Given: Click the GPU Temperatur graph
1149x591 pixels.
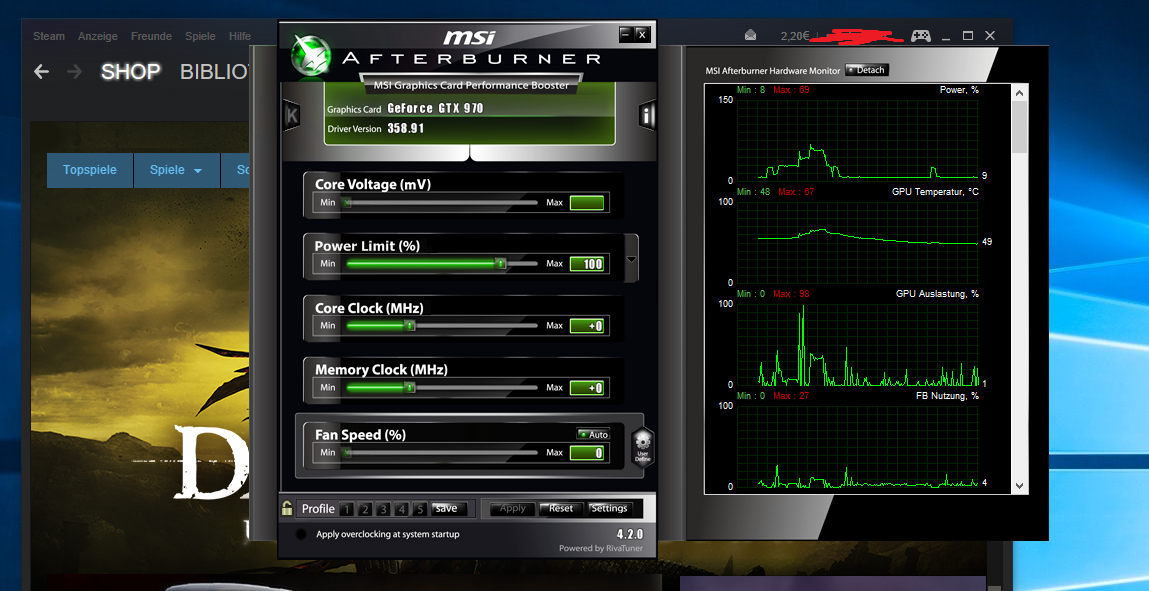Looking at the screenshot, I should click(857, 242).
